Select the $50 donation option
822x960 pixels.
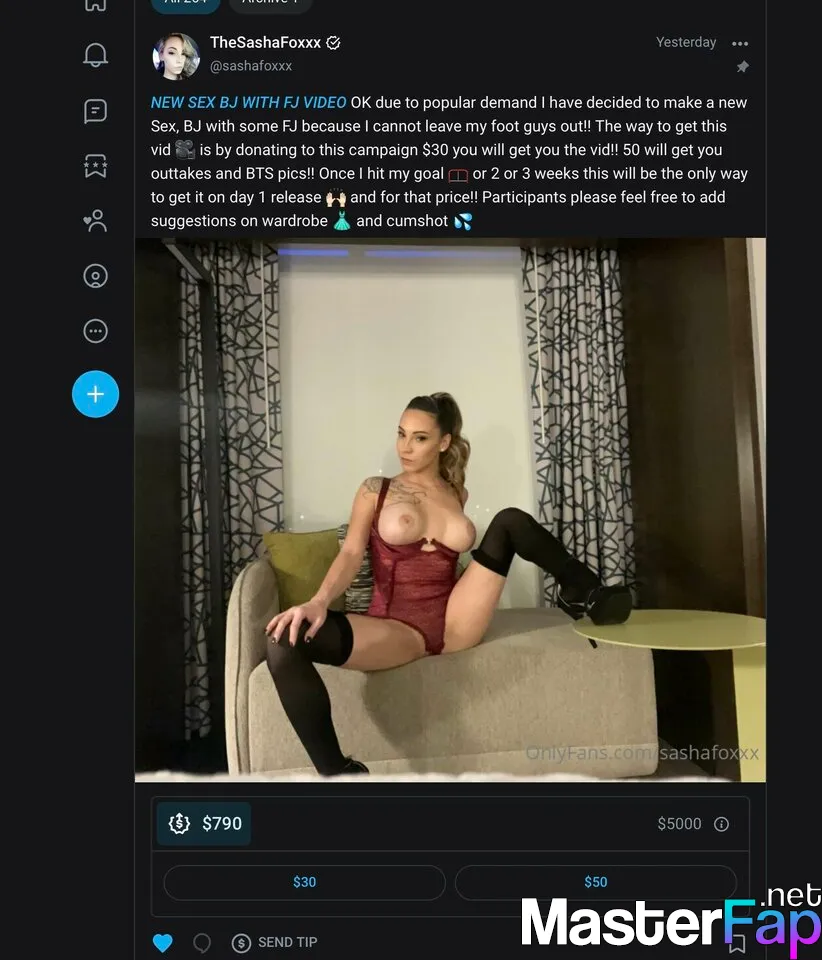point(595,882)
